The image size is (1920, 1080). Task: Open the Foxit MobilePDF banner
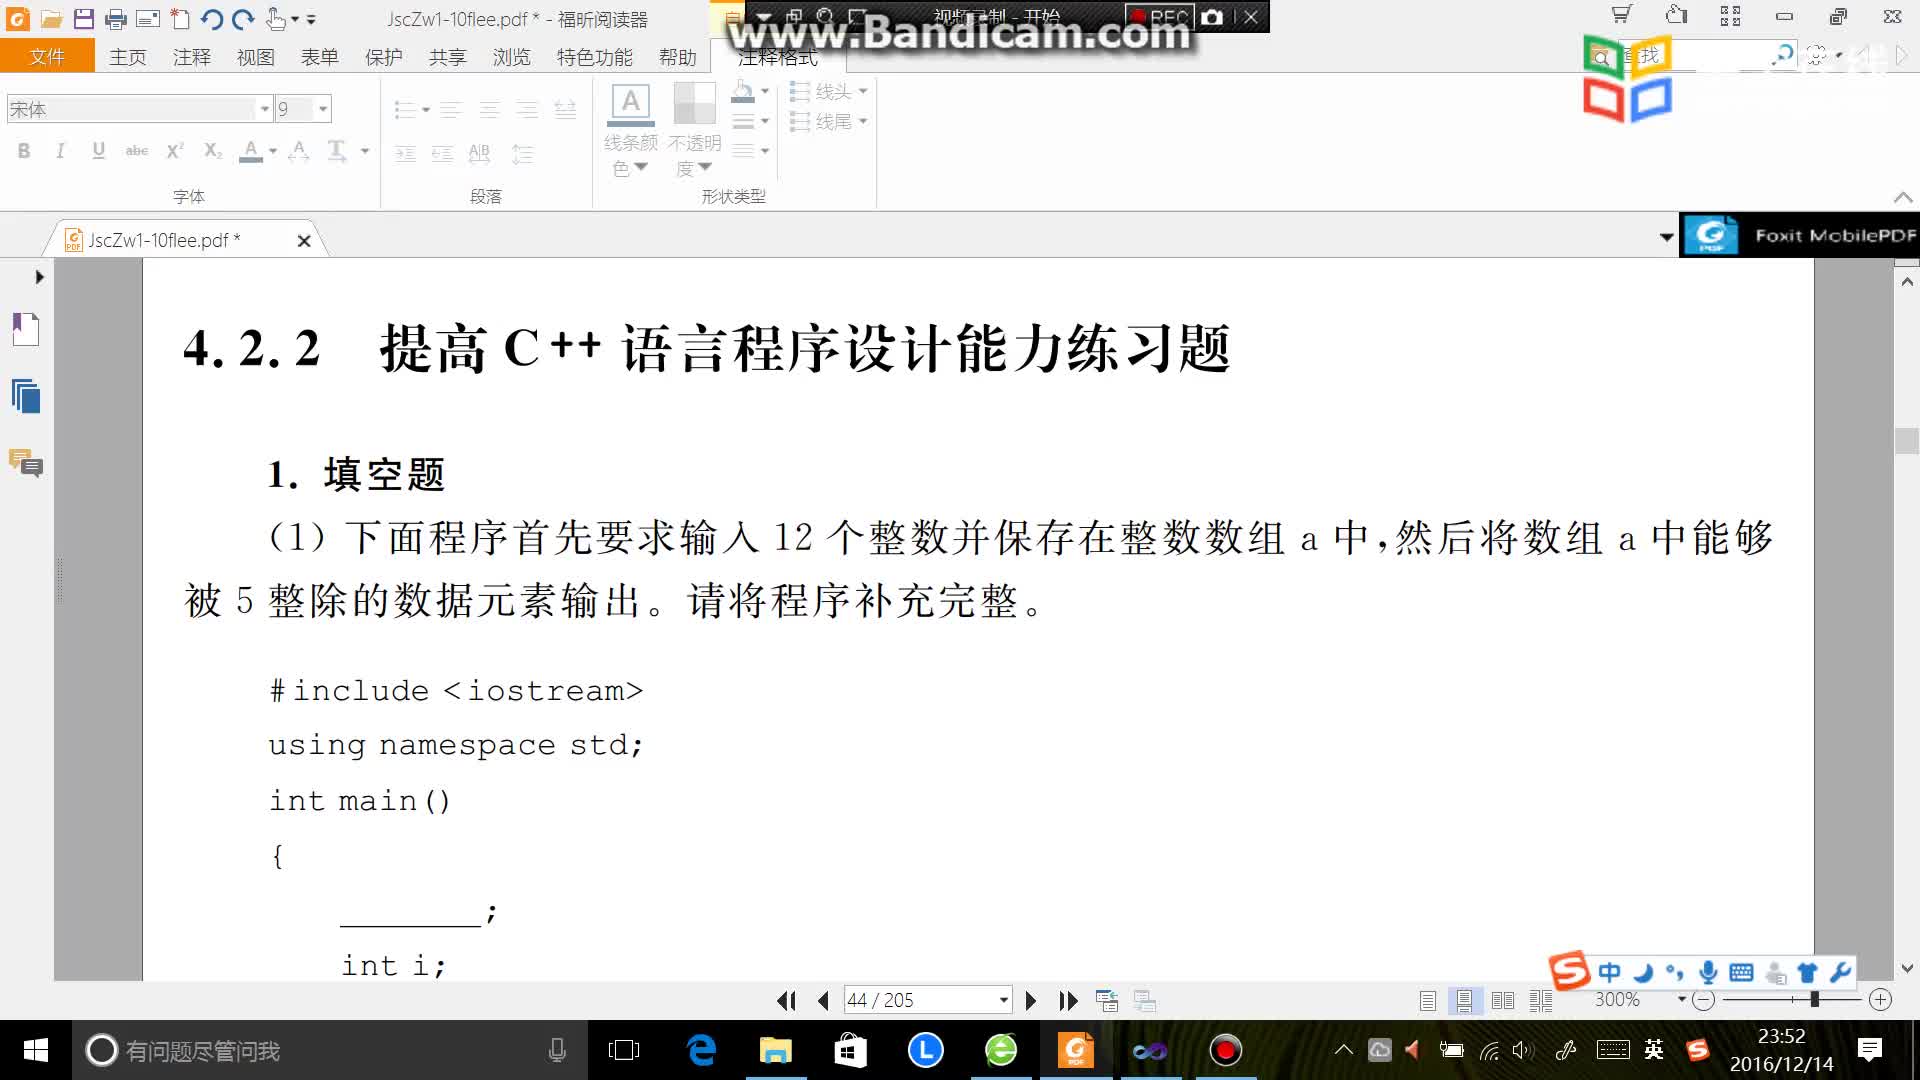(x=1800, y=235)
